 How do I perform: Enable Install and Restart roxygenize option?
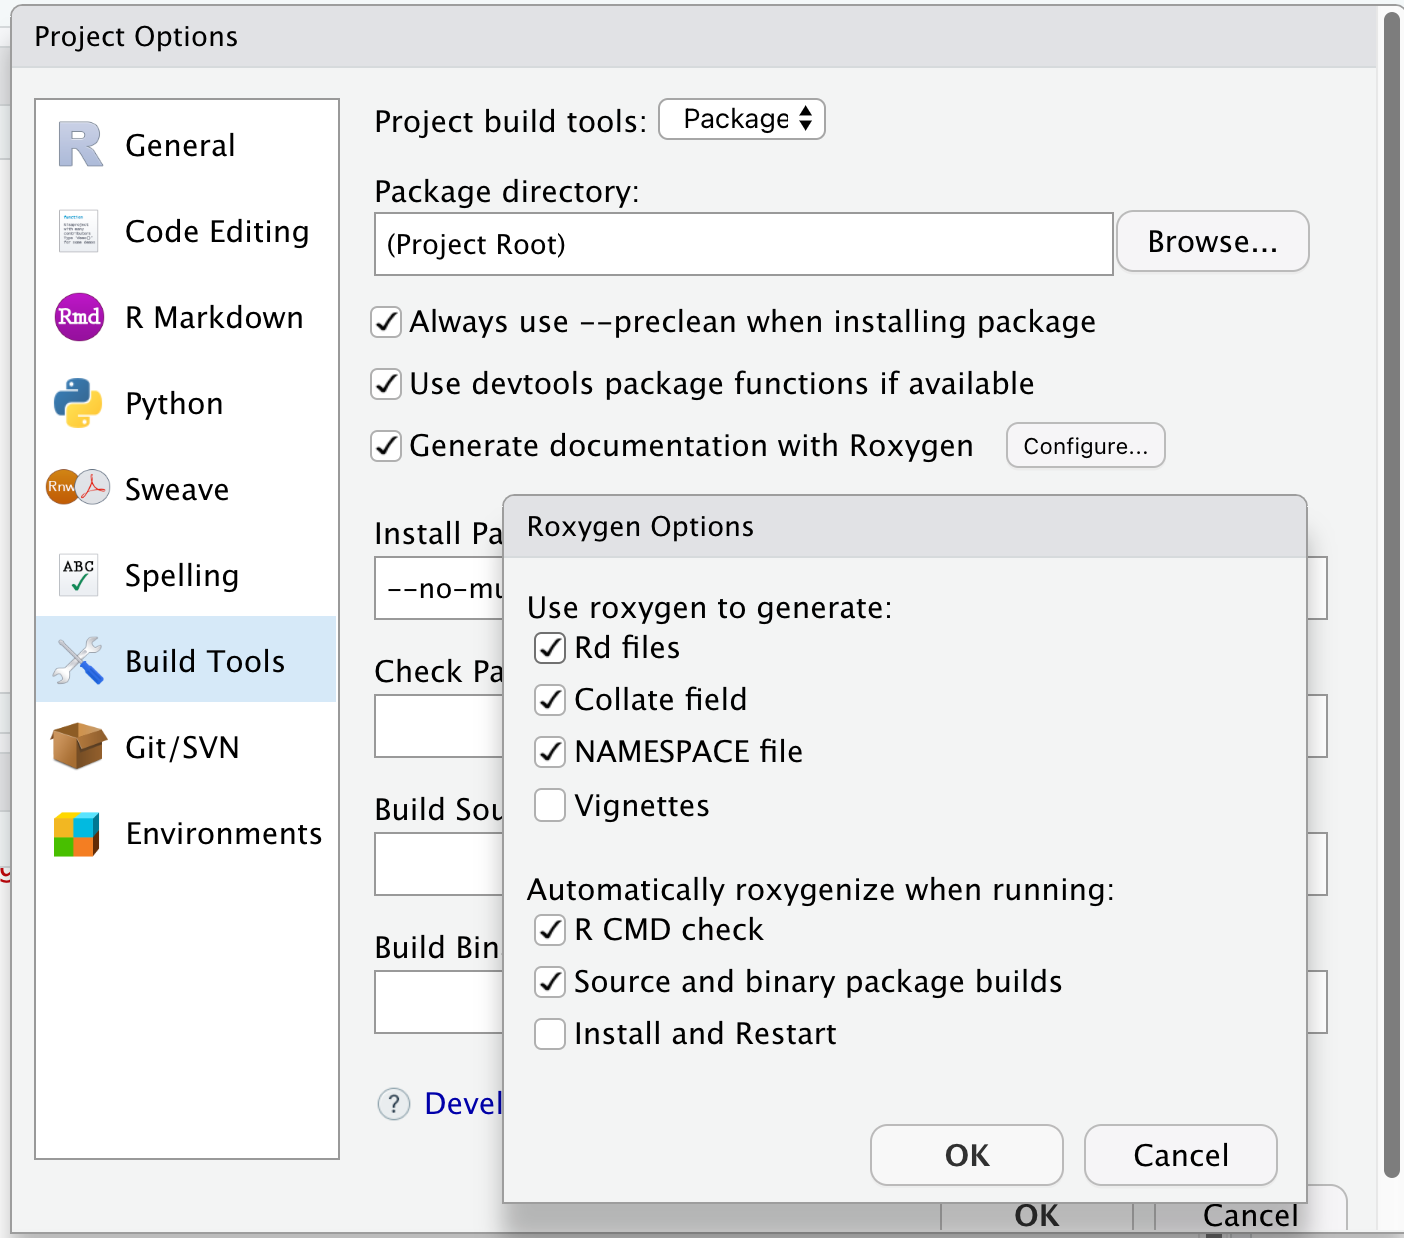coord(550,1033)
